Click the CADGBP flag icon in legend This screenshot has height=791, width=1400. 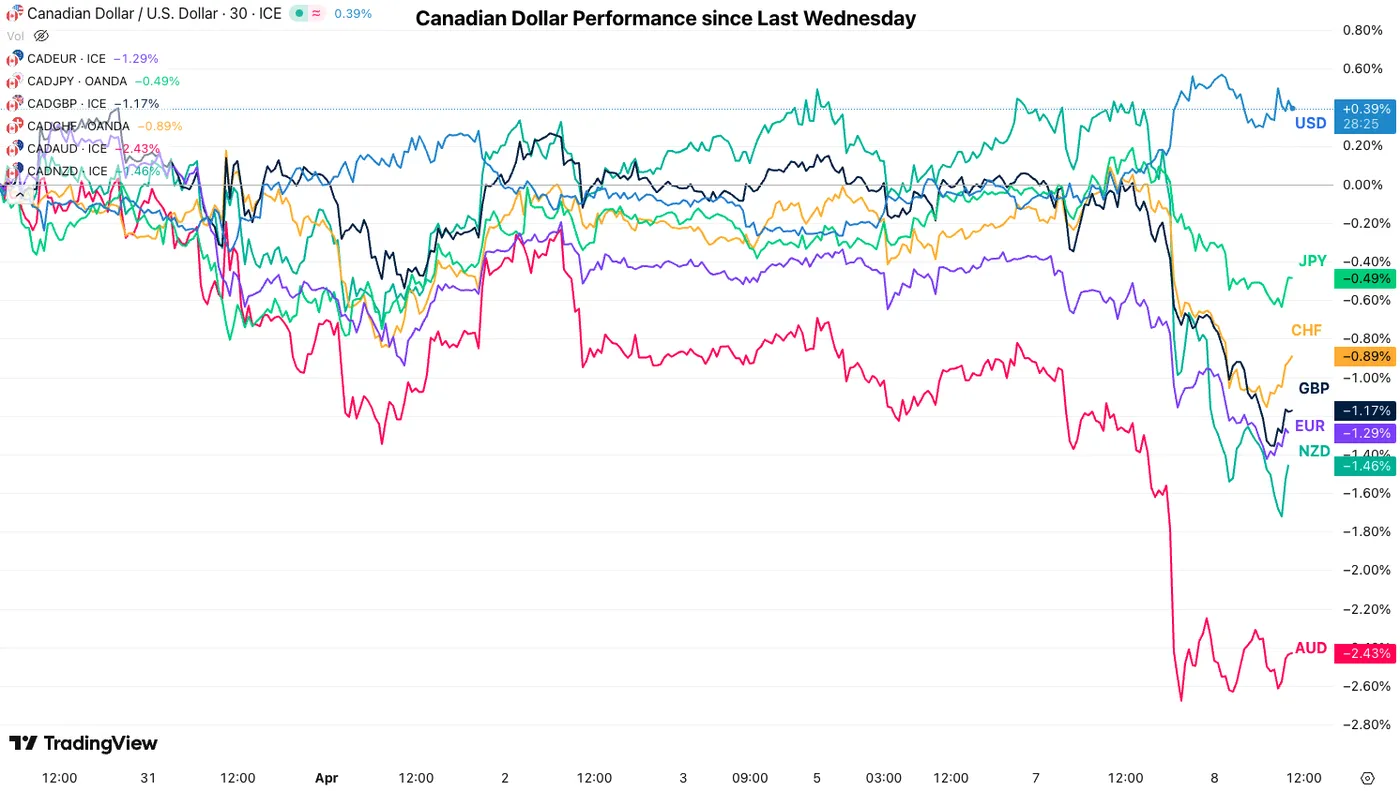tap(14, 104)
